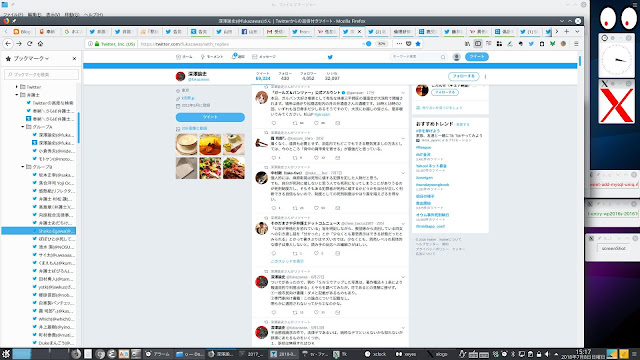Switch to the Blog browser tab

pyautogui.click(x=22, y=31)
